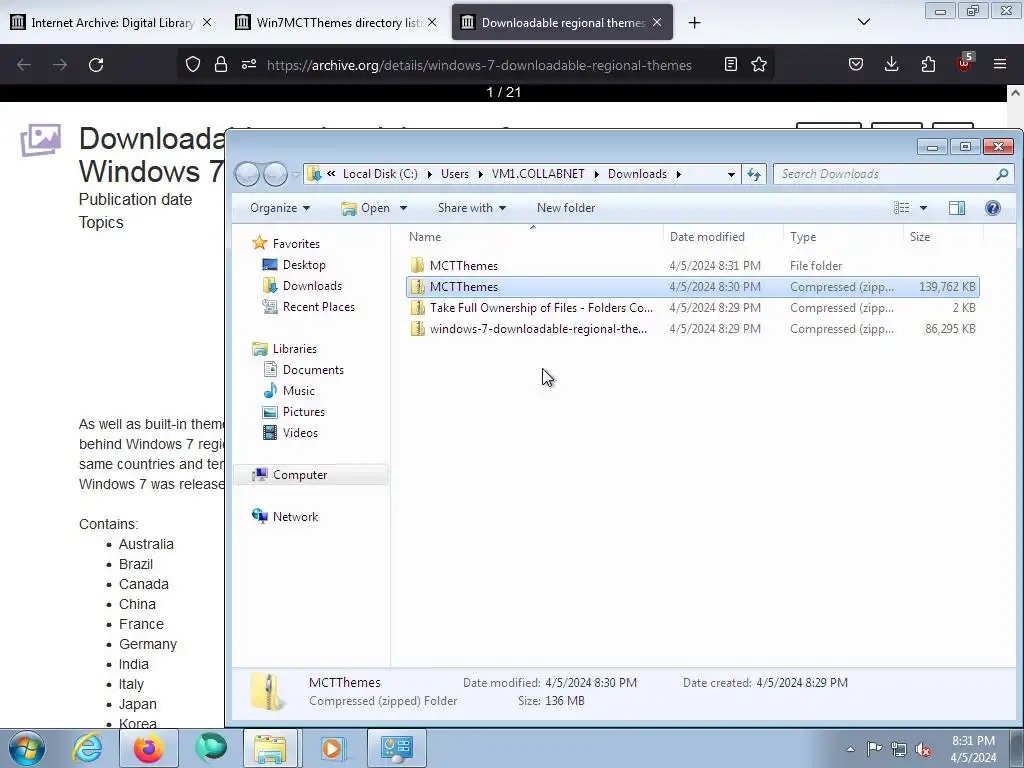The height and width of the screenshot is (768, 1024).
Task: Launch Internet Explorer from the taskbar
Action: tap(87, 748)
